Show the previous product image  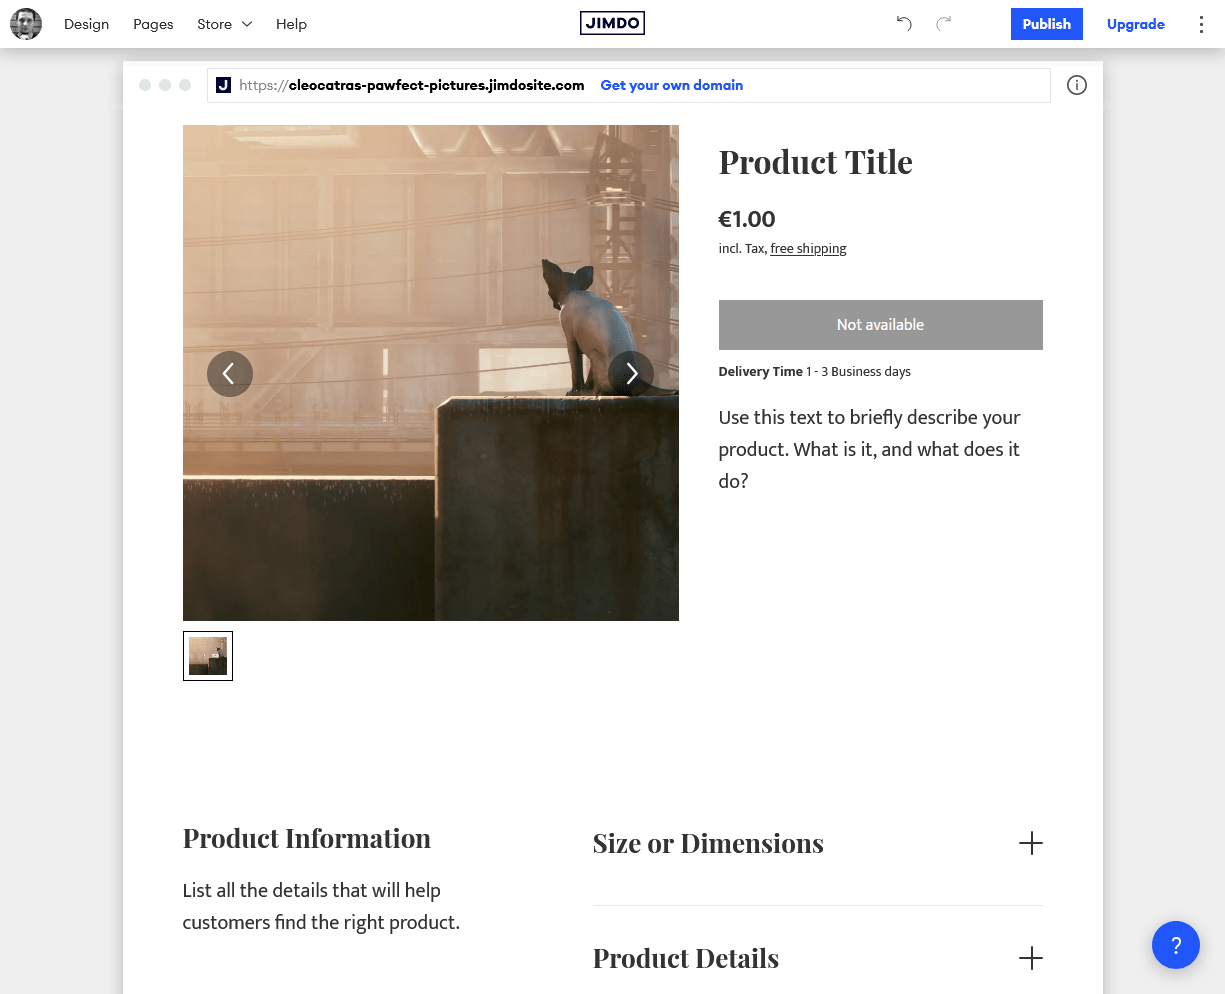(230, 374)
